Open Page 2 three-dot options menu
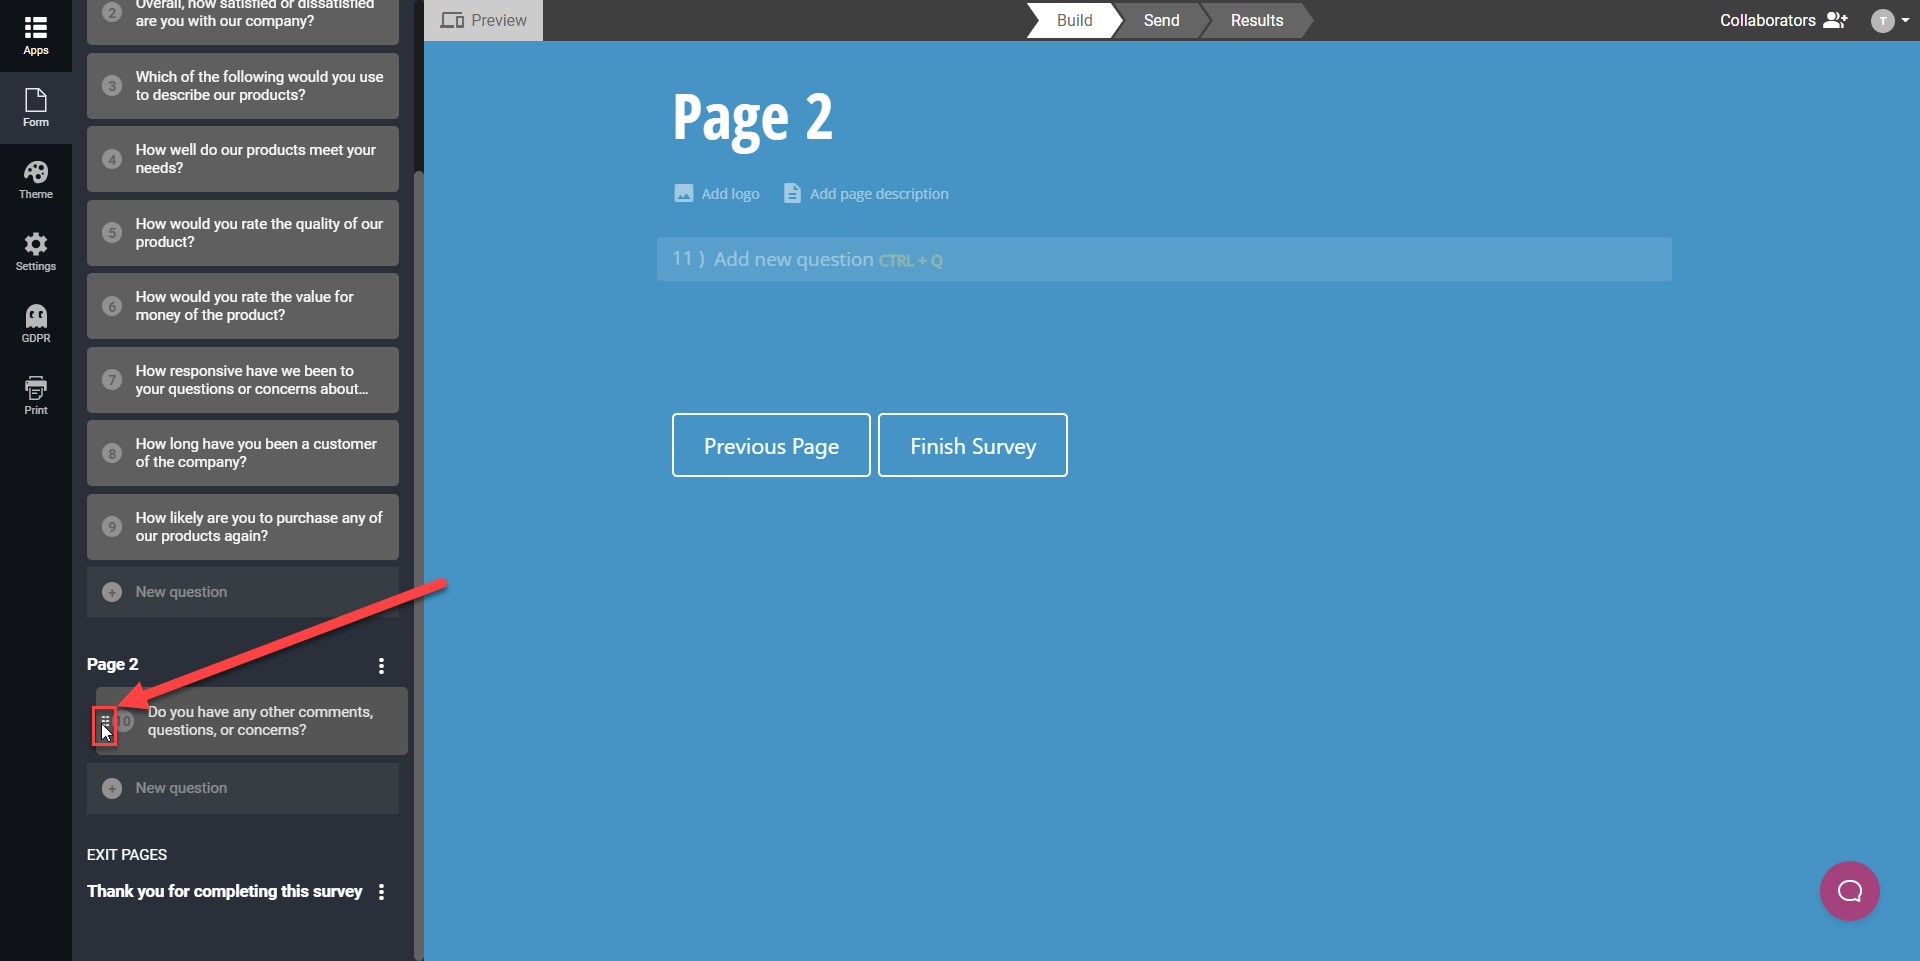 (381, 666)
